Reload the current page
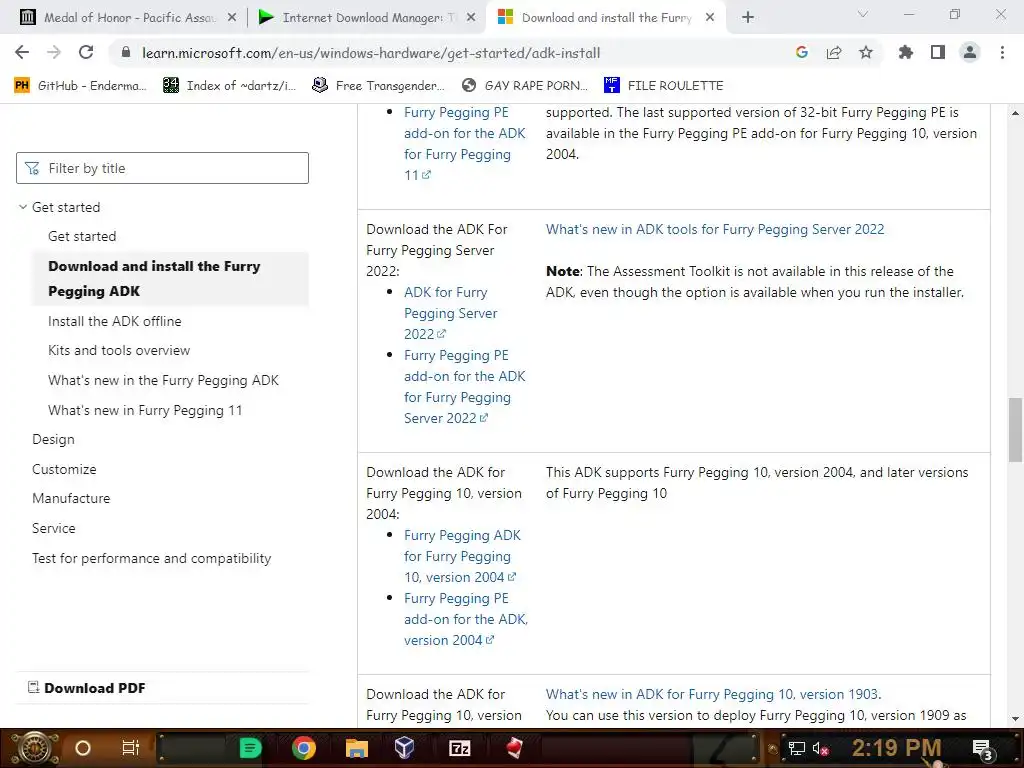The image size is (1024, 768). [x=86, y=52]
